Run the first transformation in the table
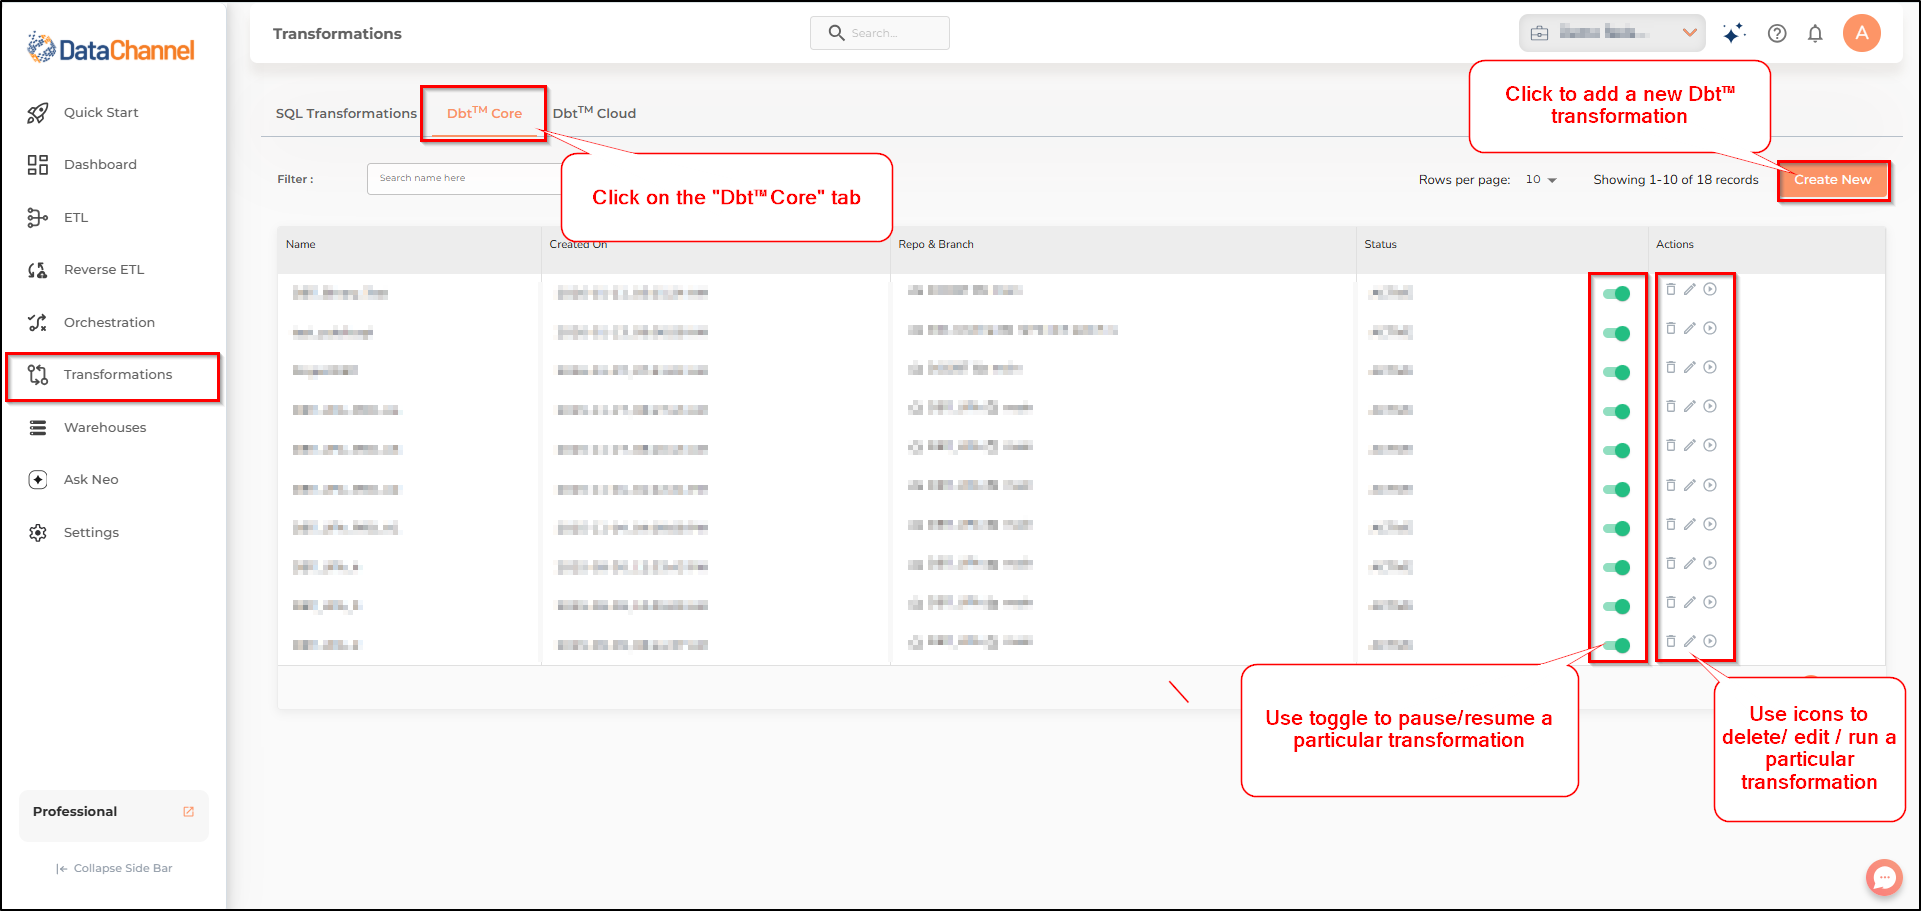This screenshot has width=1921, height=911. point(1710,289)
